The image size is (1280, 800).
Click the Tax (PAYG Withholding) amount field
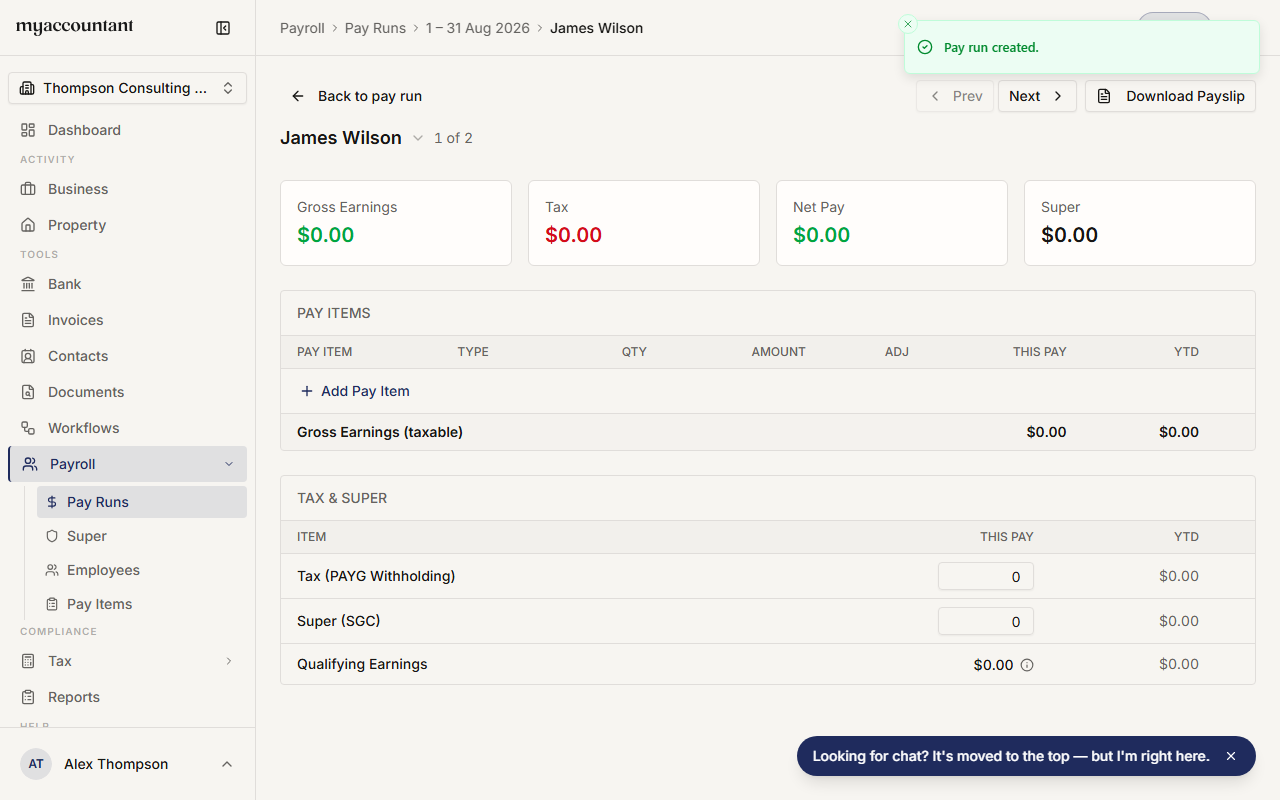[986, 576]
